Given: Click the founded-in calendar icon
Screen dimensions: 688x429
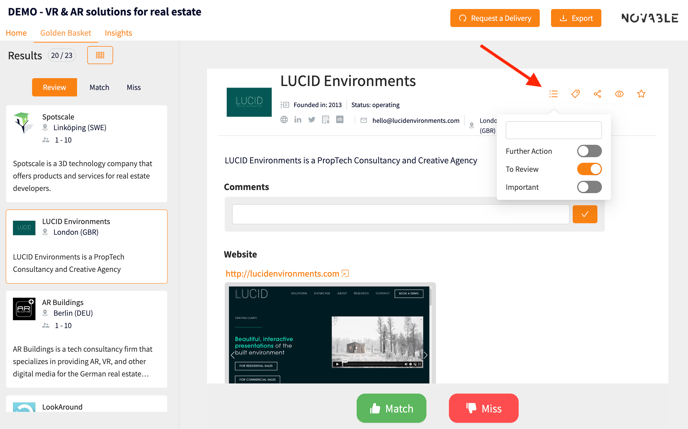Looking at the screenshot, I should coord(285,105).
